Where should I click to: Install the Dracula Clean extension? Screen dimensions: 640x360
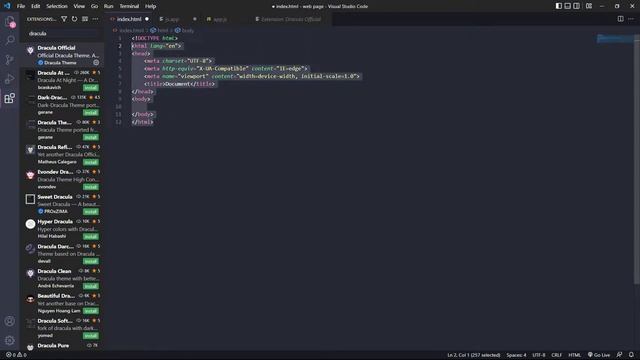pyautogui.click(x=91, y=286)
